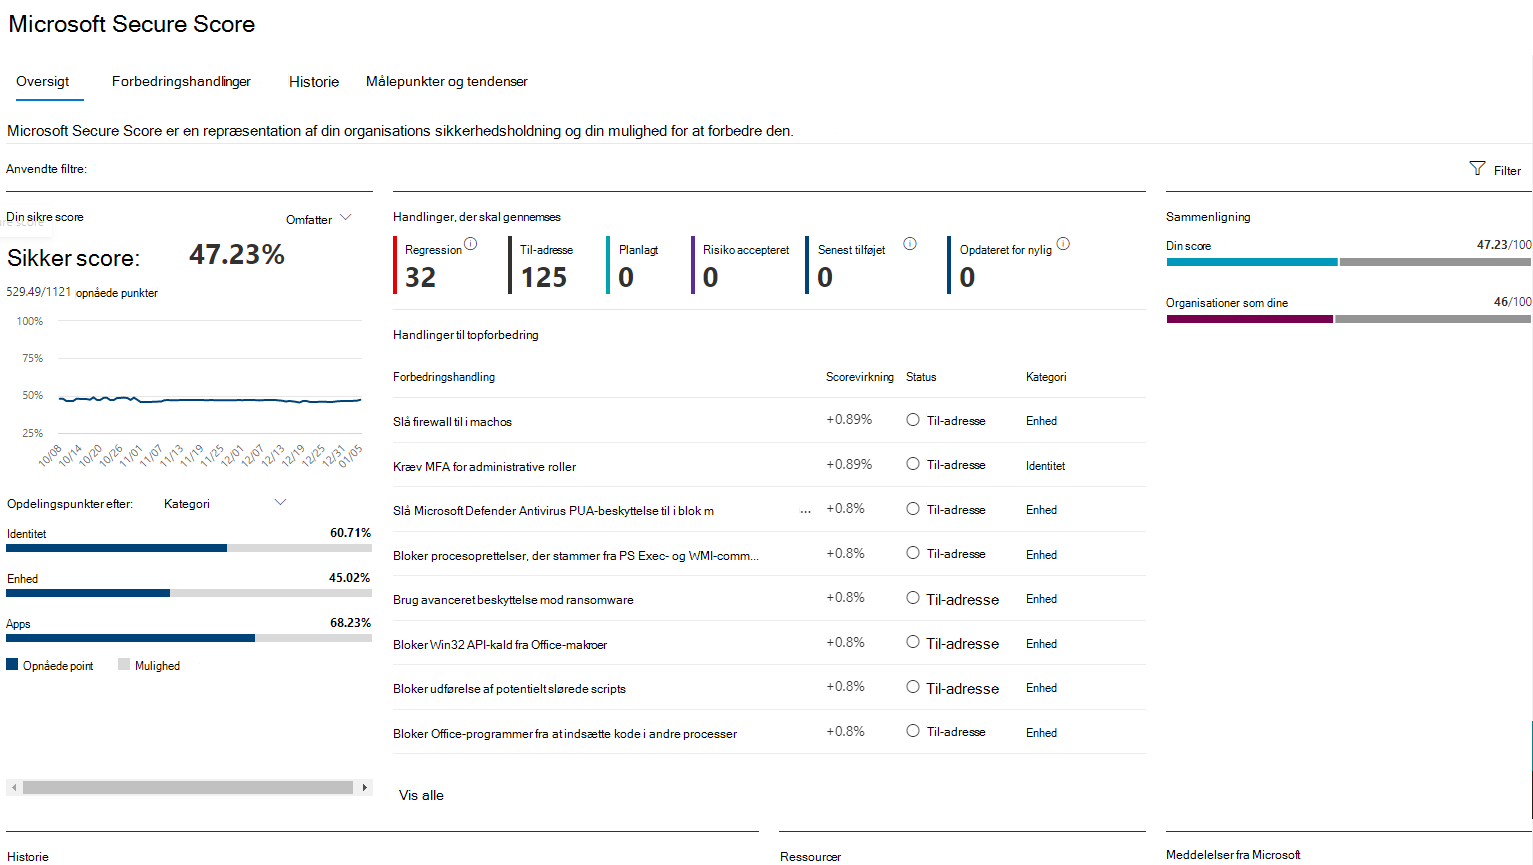Click the Opnåede point legend swatch
This screenshot has width=1533, height=865.
coord(12,664)
